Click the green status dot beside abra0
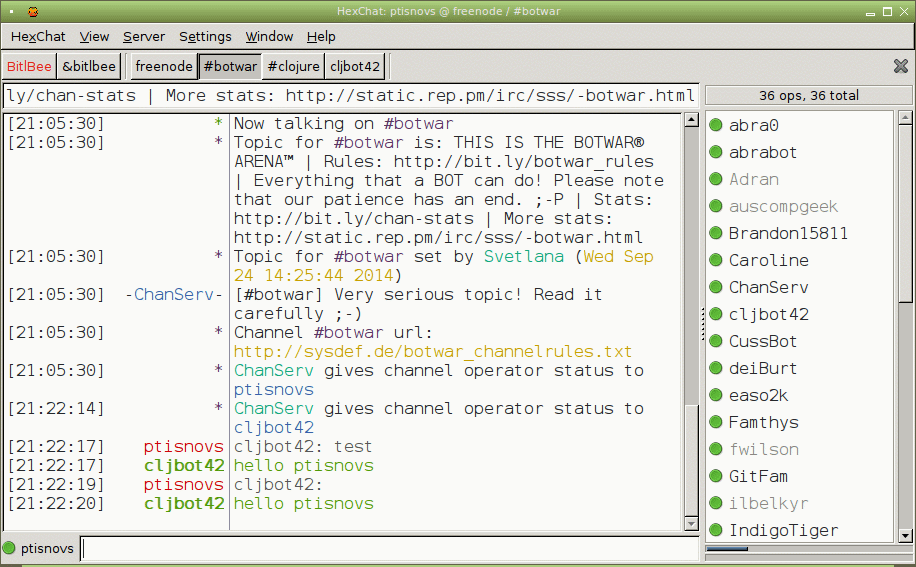This screenshot has width=916, height=567. point(716,124)
